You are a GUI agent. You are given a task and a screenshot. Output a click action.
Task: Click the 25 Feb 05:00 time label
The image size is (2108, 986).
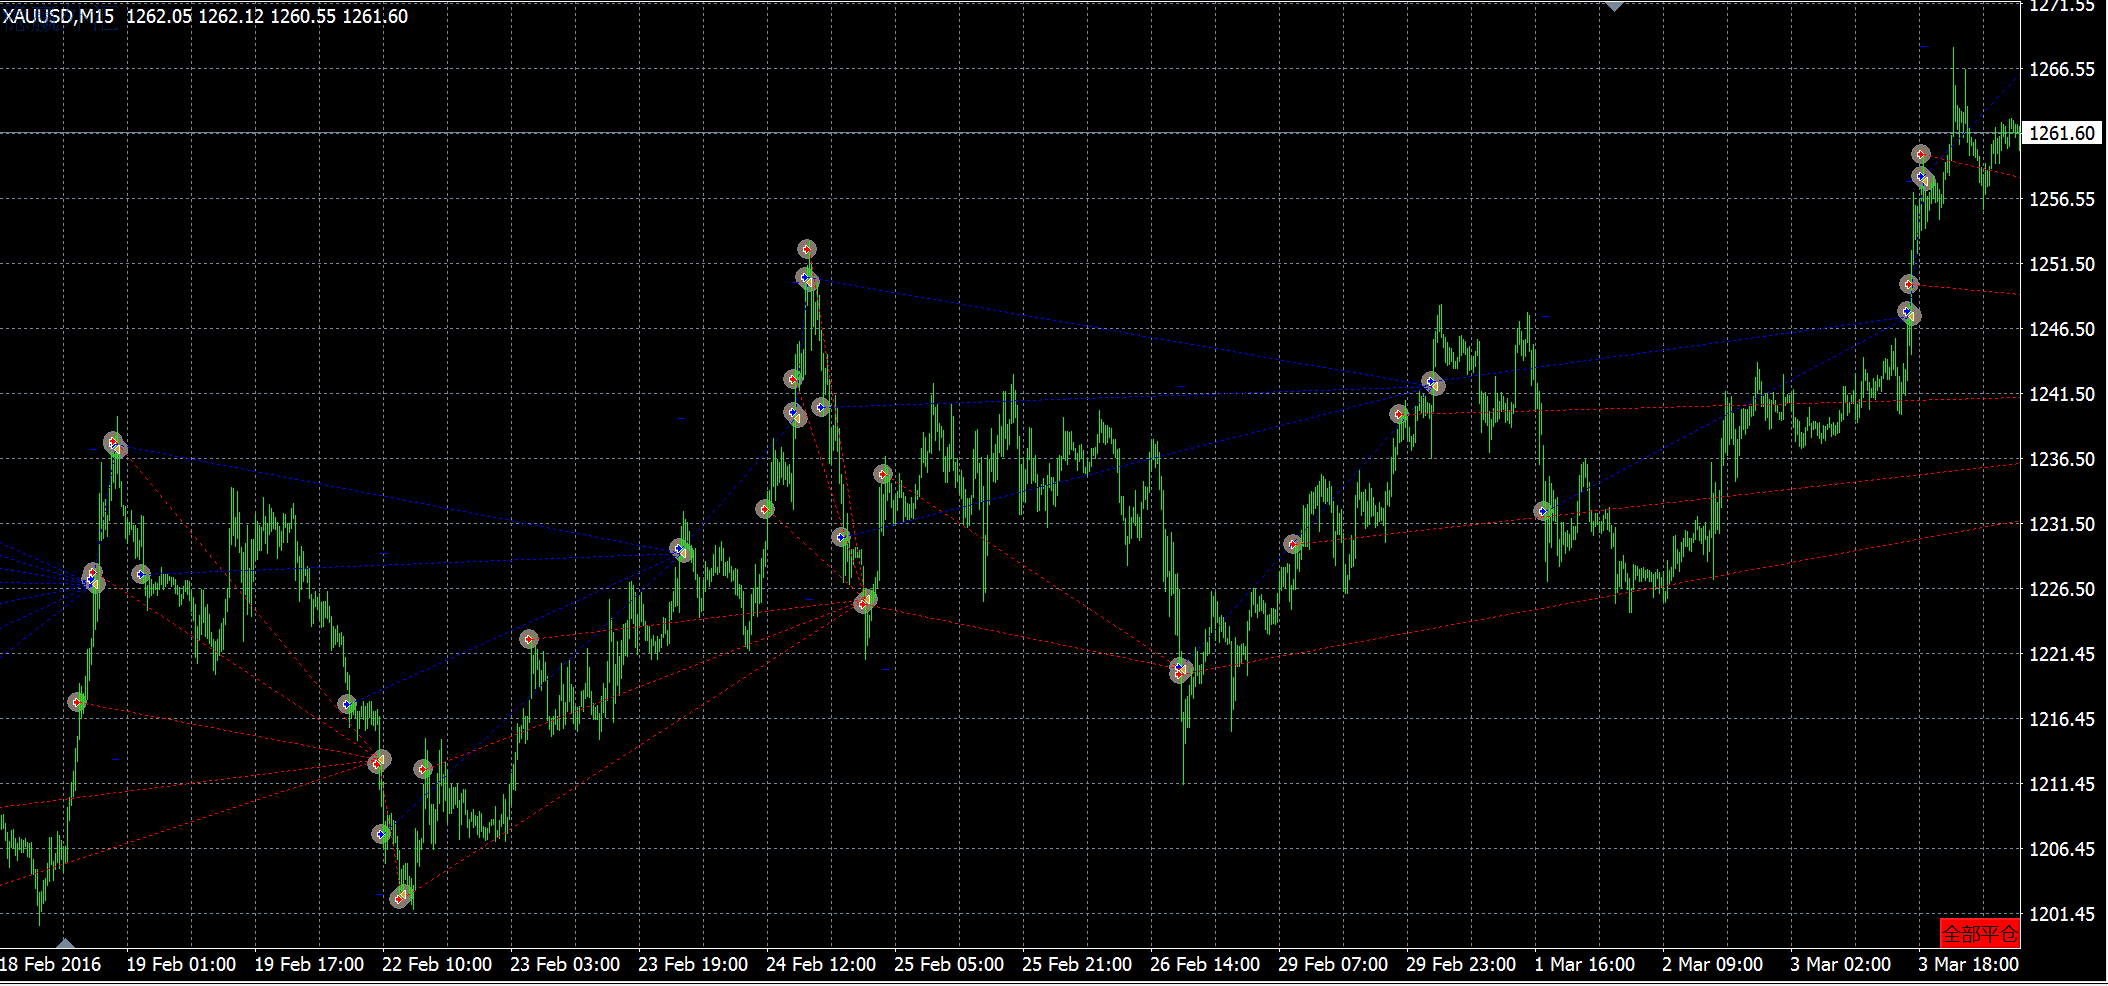pos(949,964)
